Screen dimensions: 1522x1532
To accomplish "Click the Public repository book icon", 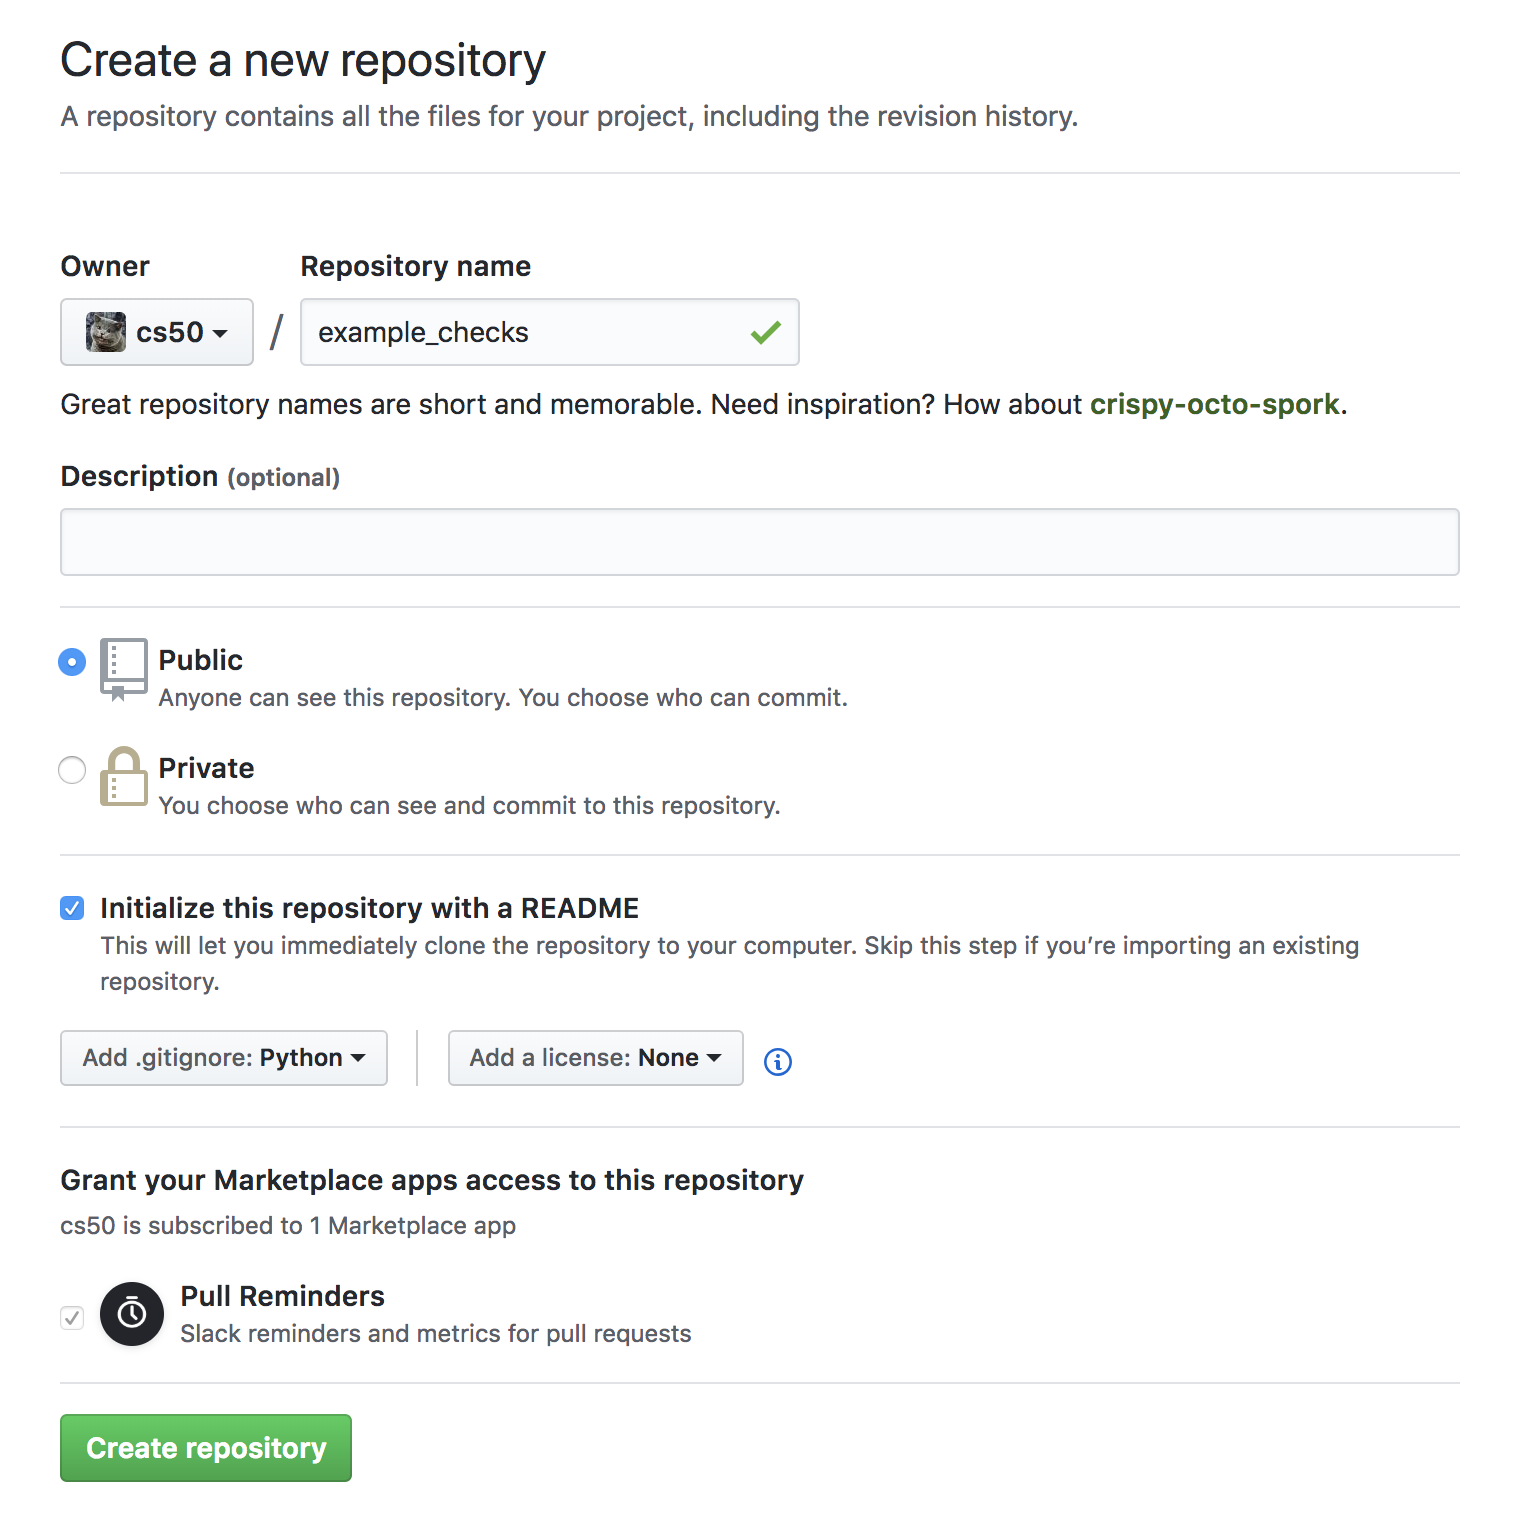I will pos(124,668).
